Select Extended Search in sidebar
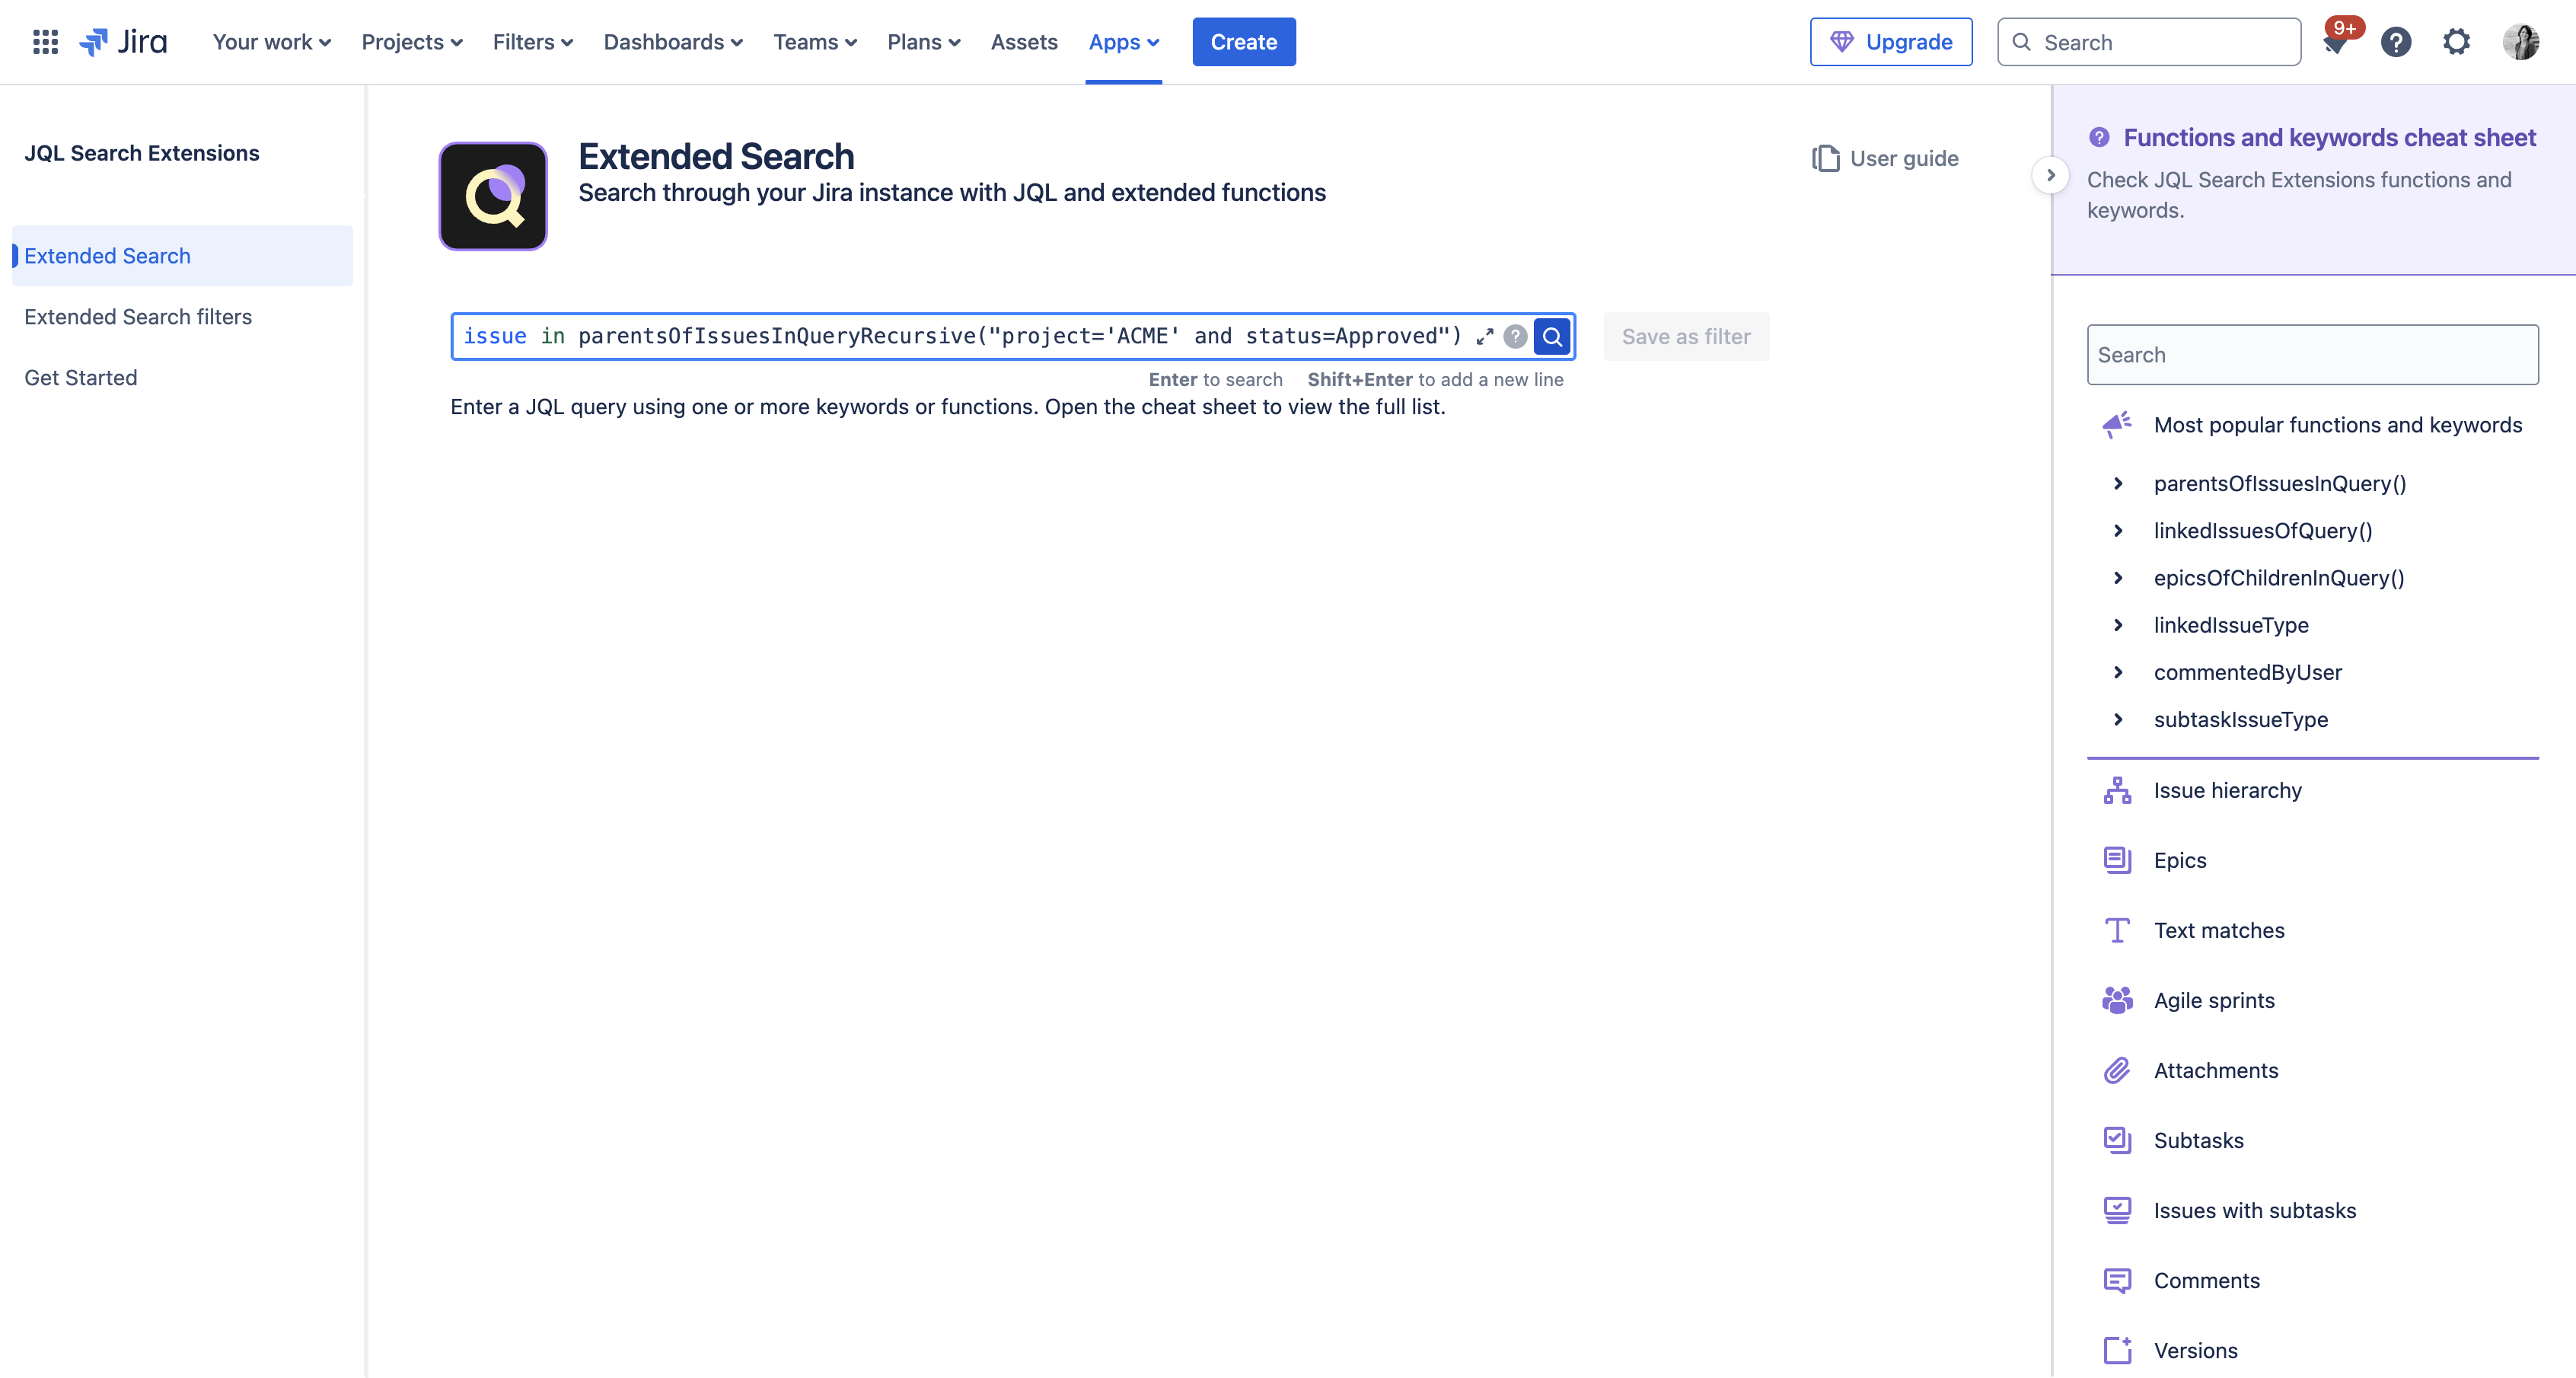 click(182, 256)
